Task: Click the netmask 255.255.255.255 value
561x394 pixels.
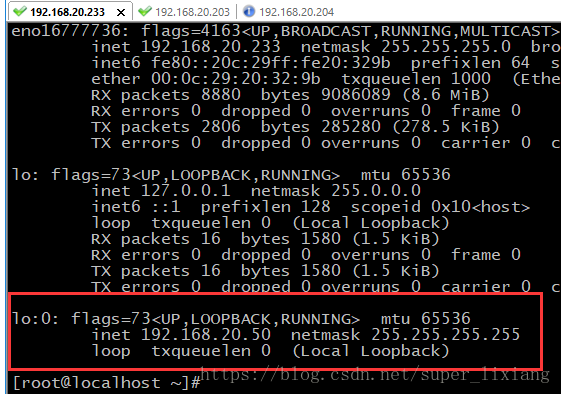Action: [x=445, y=335]
